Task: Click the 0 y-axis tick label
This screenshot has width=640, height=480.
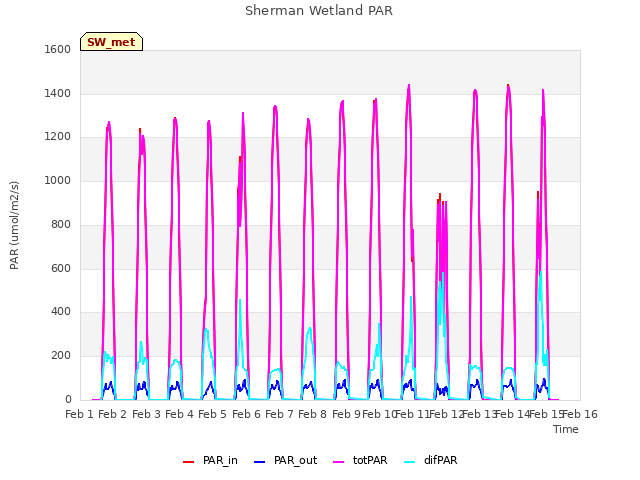Action: [x=68, y=400]
